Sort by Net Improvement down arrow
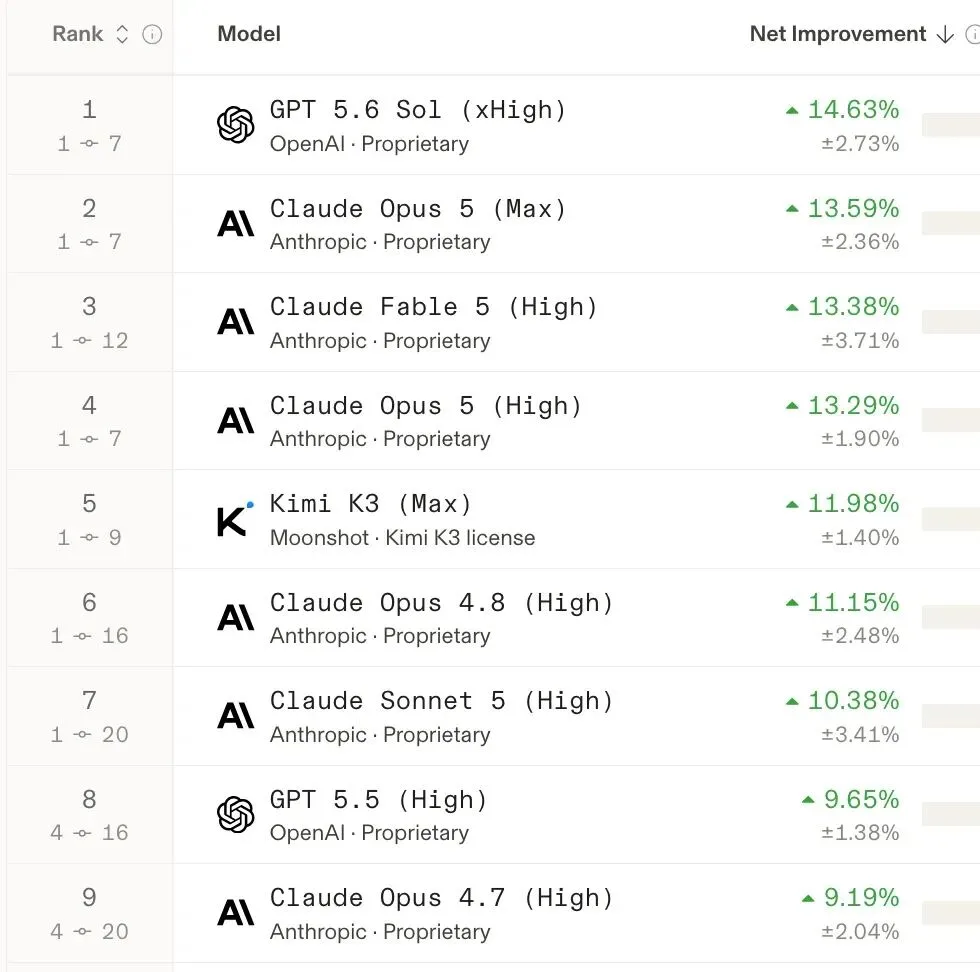This screenshot has height=972, width=980. pyautogui.click(x=945, y=34)
